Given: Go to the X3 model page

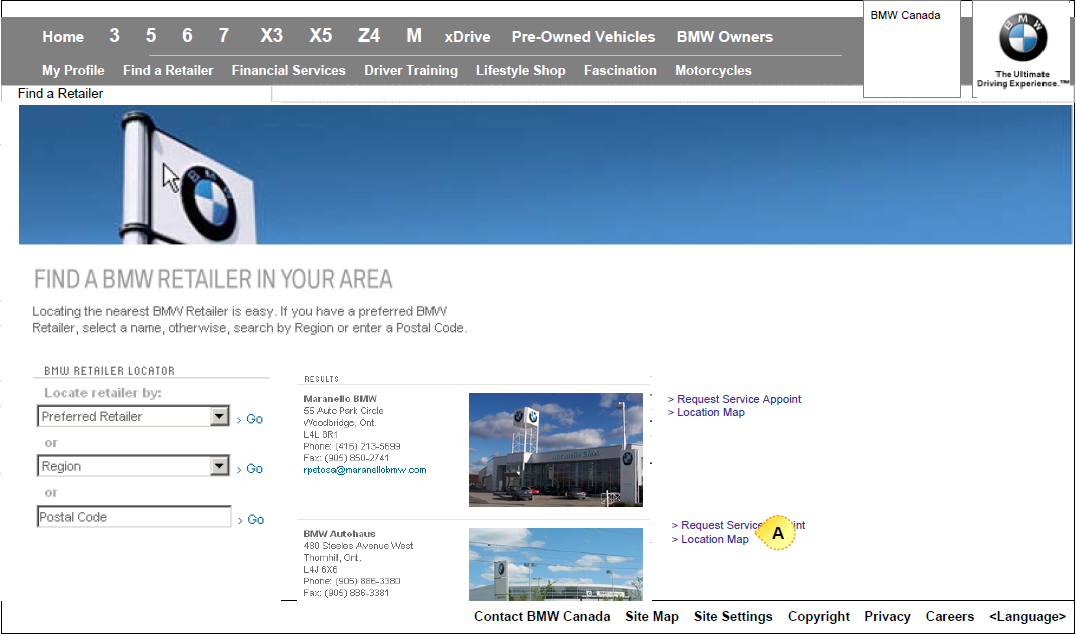Looking at the screenshot, I should 272,36.
